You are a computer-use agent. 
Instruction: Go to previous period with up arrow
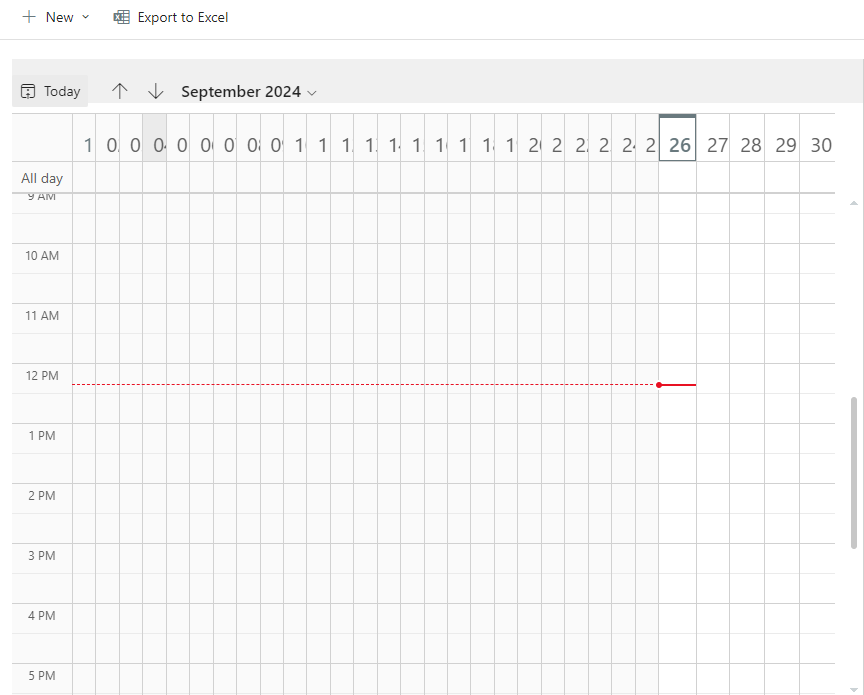[x=120, y=91]
